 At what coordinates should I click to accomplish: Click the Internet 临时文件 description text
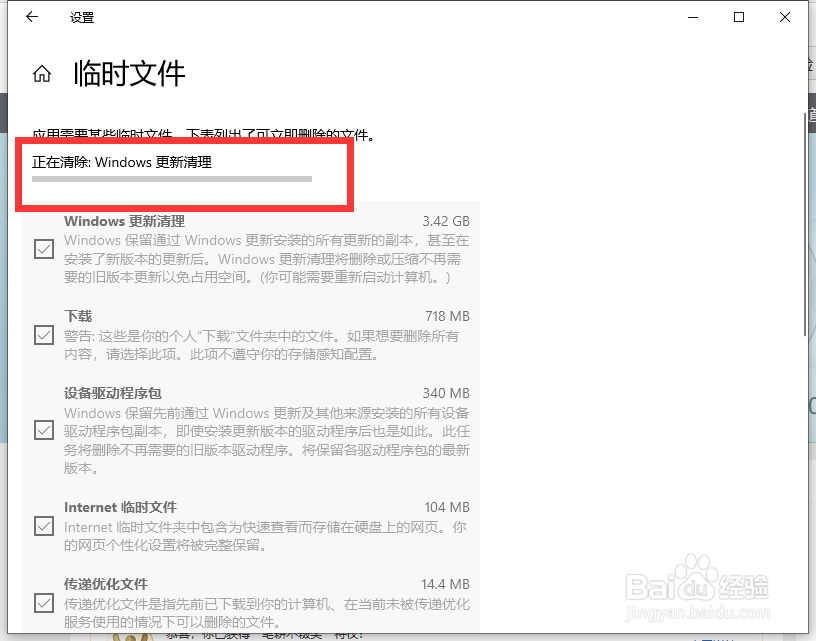click(x=265, y=536)
